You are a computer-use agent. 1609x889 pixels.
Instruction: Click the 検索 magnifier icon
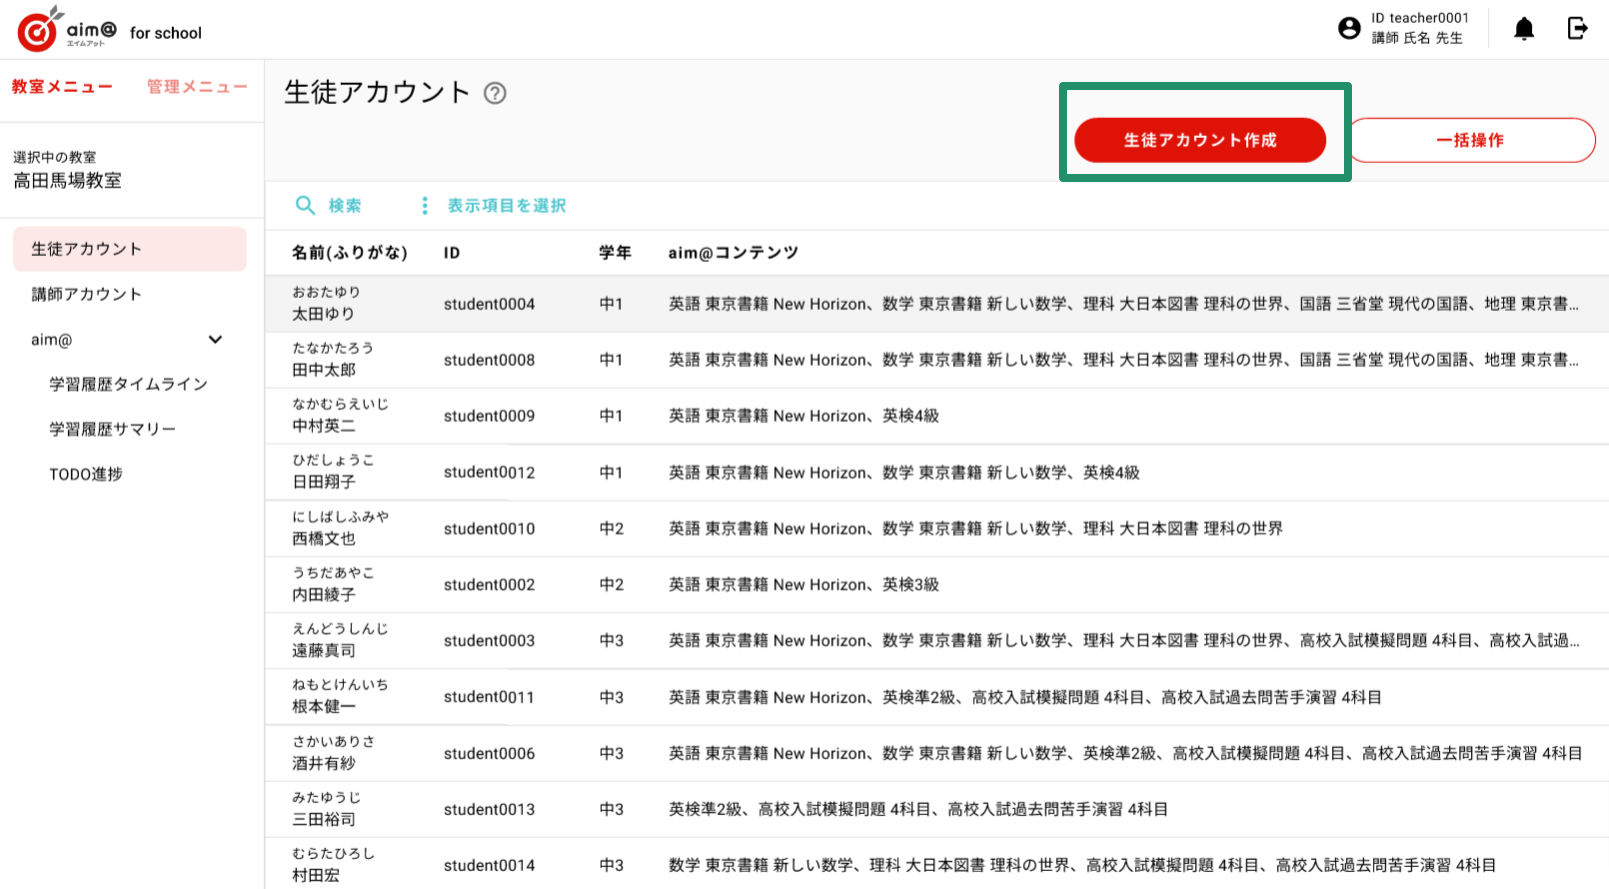click(305, 205)
